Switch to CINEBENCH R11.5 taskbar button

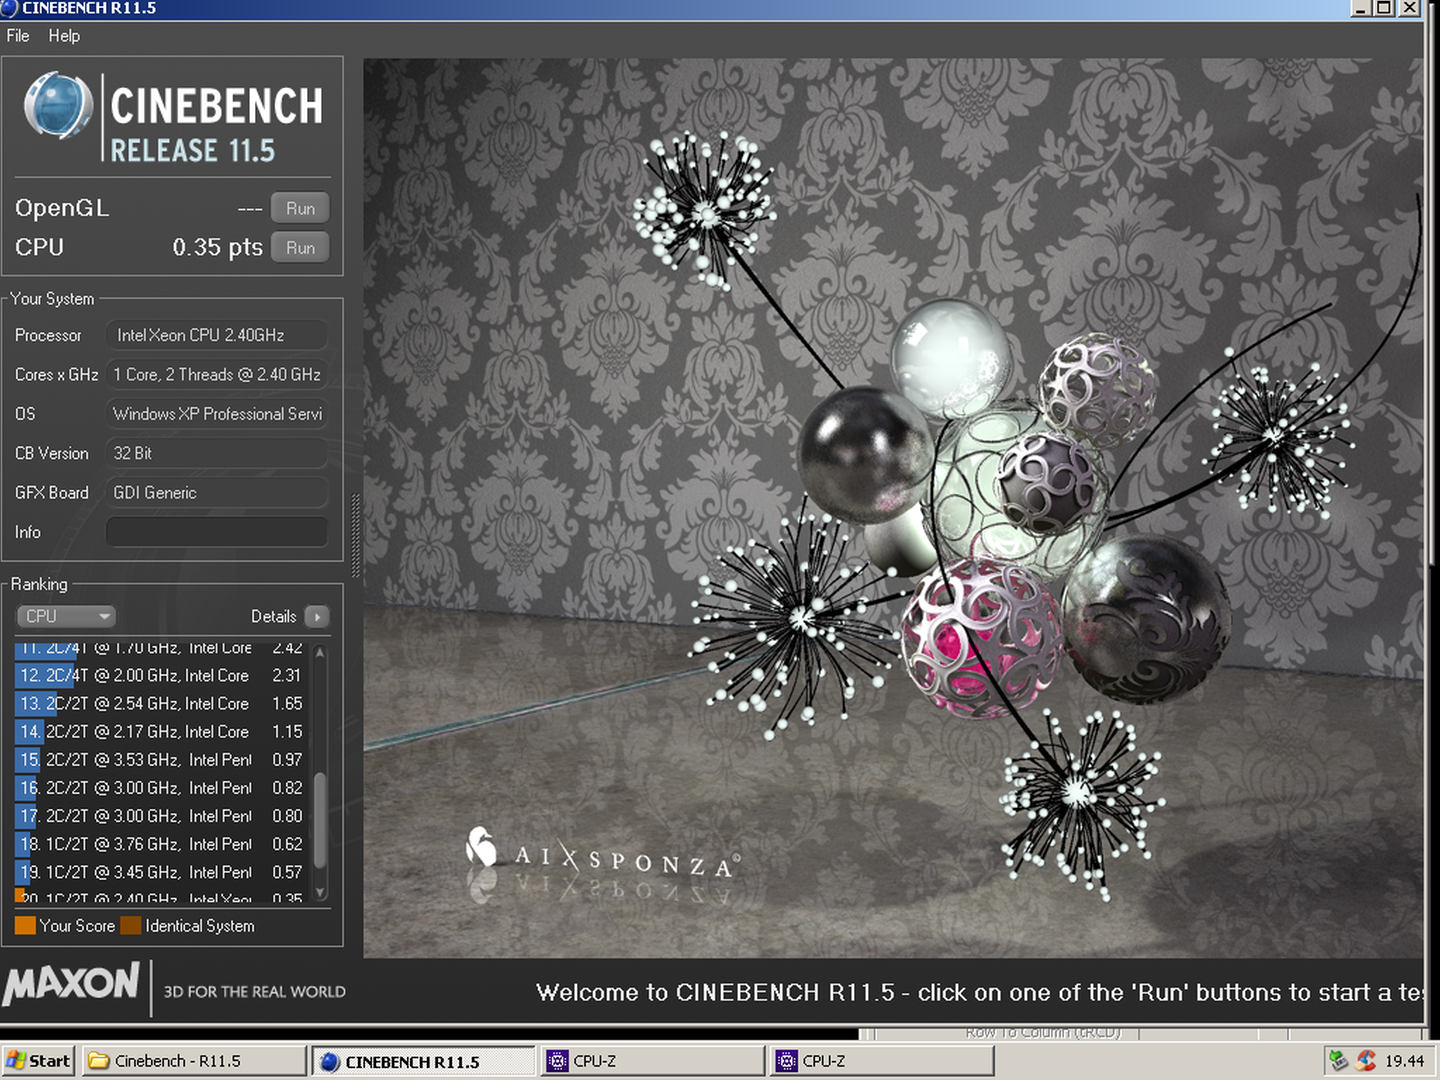click(x=424, y=1061)
